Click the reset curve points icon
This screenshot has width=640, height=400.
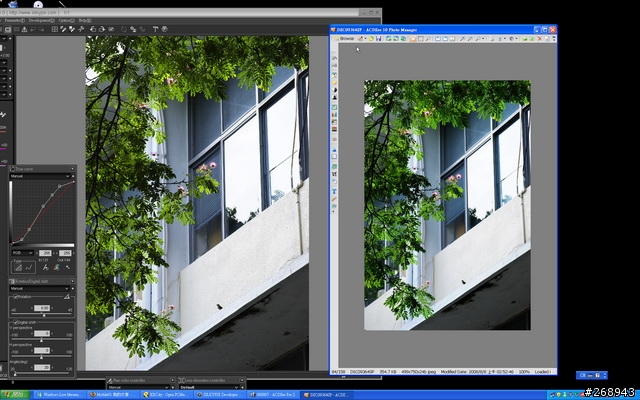pyautogui.click(x=68, y=268)
